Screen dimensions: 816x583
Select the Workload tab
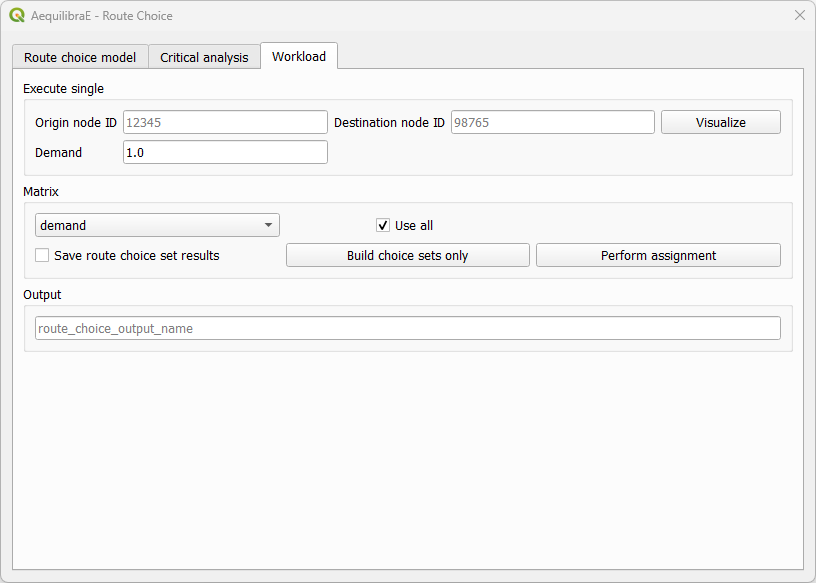point(299,56)
